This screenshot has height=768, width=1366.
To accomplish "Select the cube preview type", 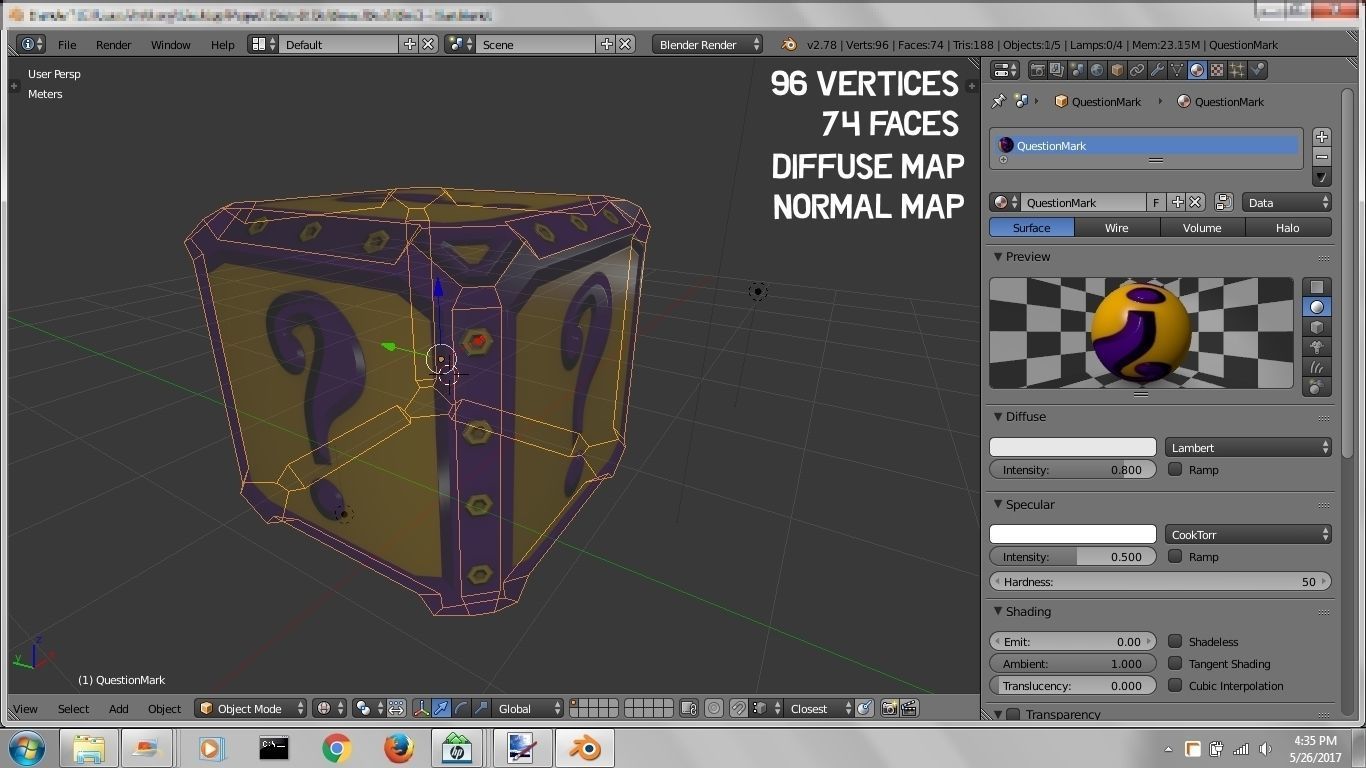I will (x=1317, y=327).
